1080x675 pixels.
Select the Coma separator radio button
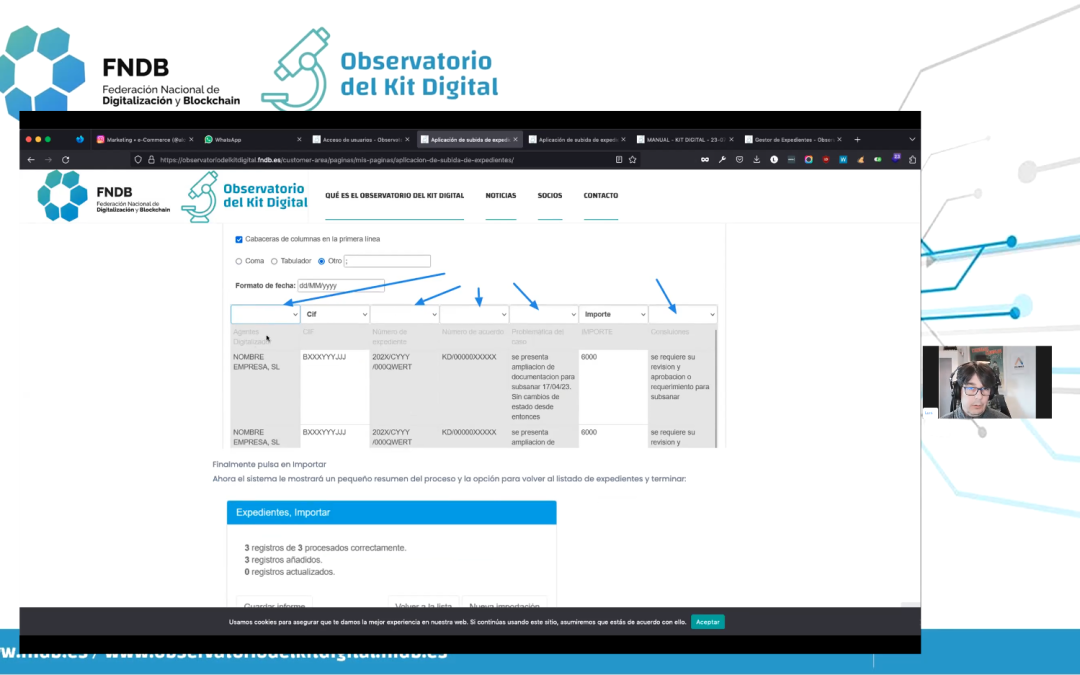tap(239, 262)
